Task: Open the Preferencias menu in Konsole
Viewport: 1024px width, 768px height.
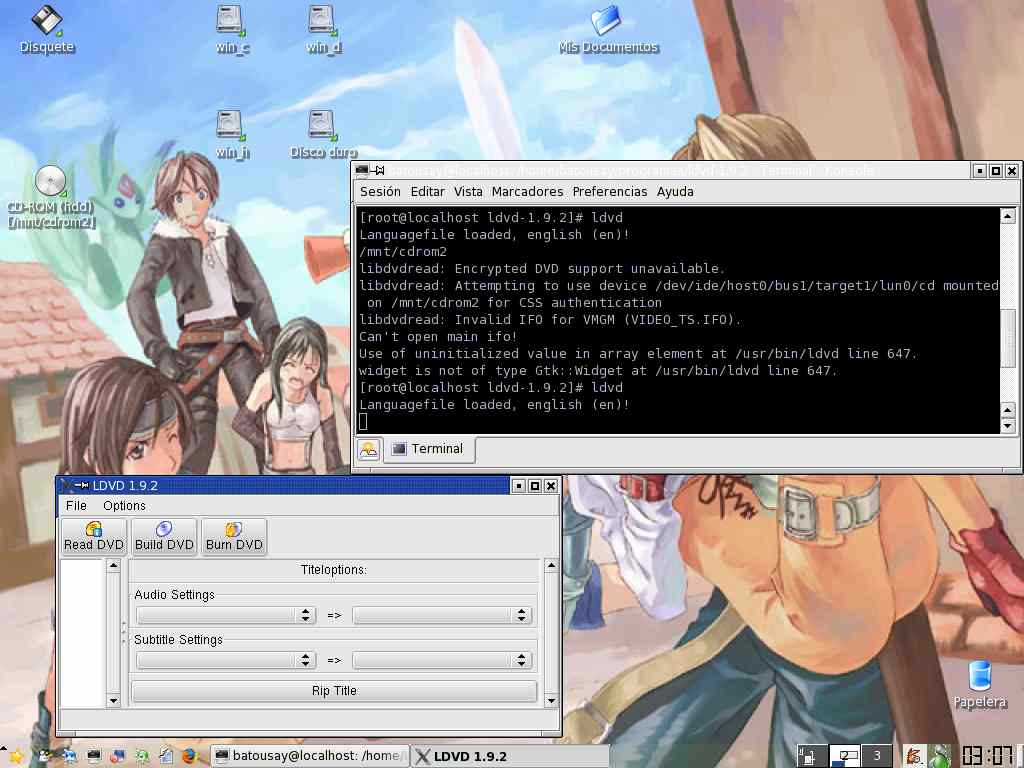Action: [610, 191]
